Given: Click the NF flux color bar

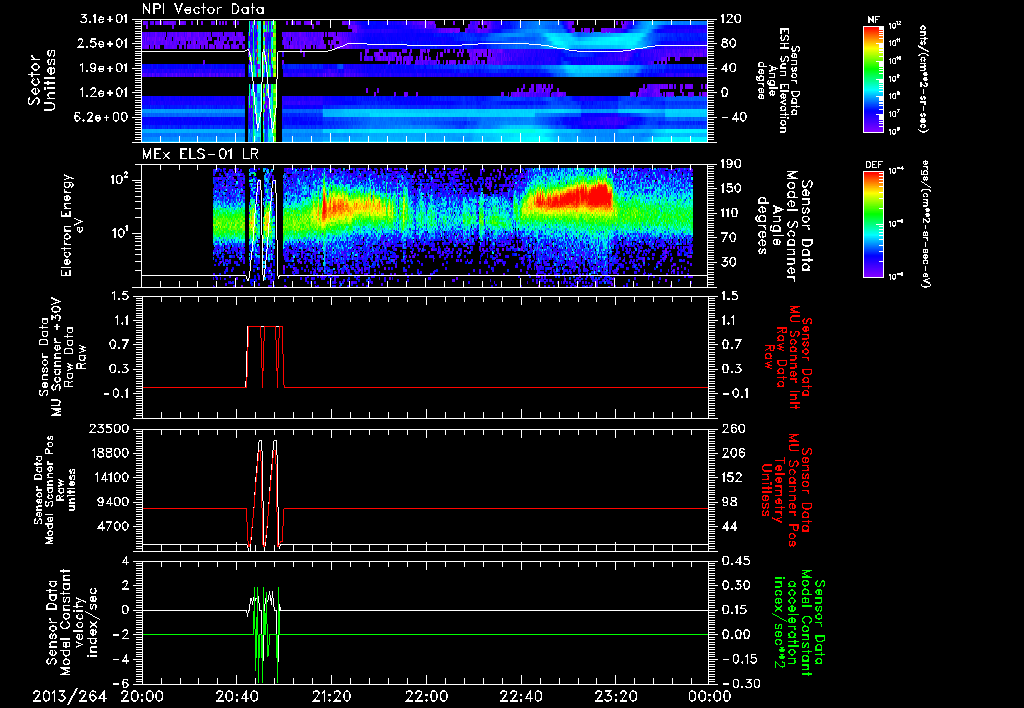Looking at the screenshot, I should pos(874,78).
